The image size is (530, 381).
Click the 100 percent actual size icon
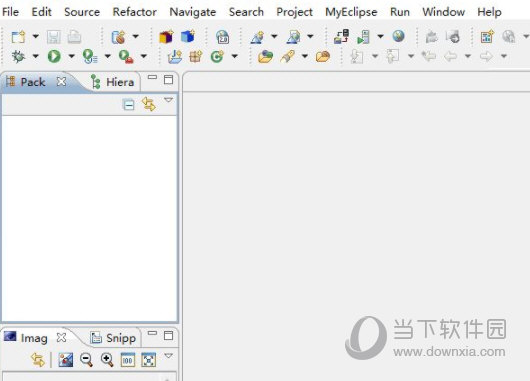click(x=128, y=360)
